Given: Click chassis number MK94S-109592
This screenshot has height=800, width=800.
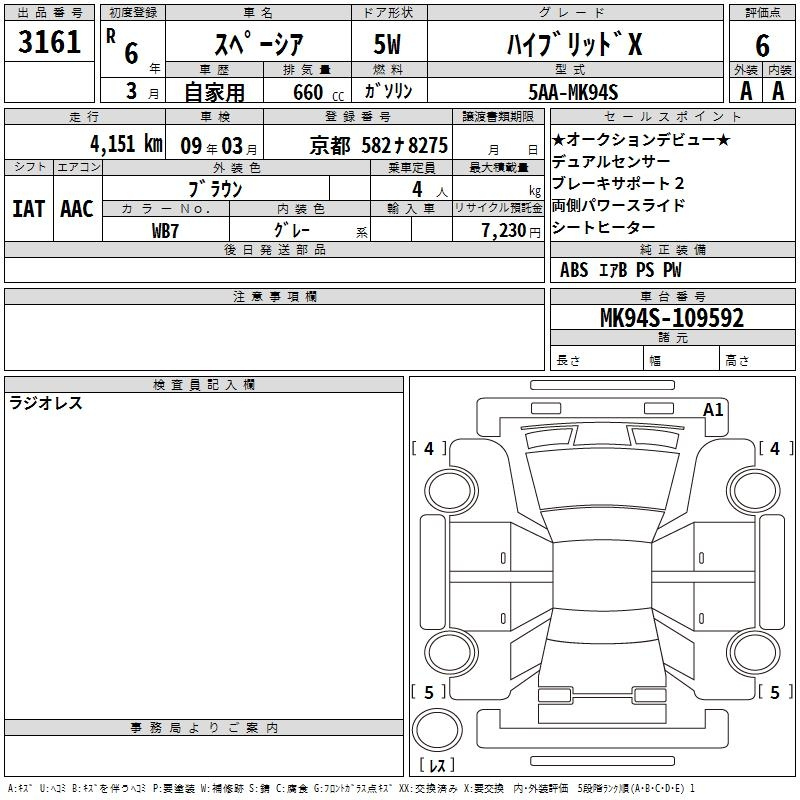Looking at the screenshot, I should [x=672, y=318].
